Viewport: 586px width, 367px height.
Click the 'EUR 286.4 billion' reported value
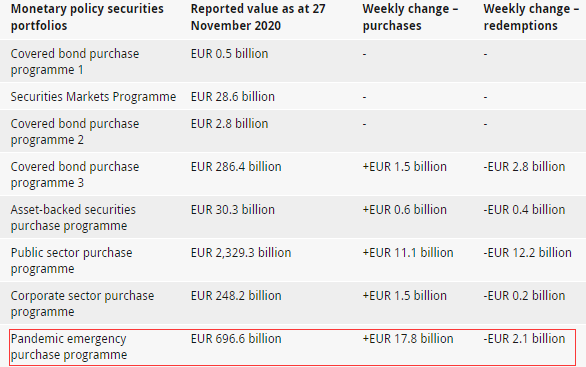tap(236, 167)
